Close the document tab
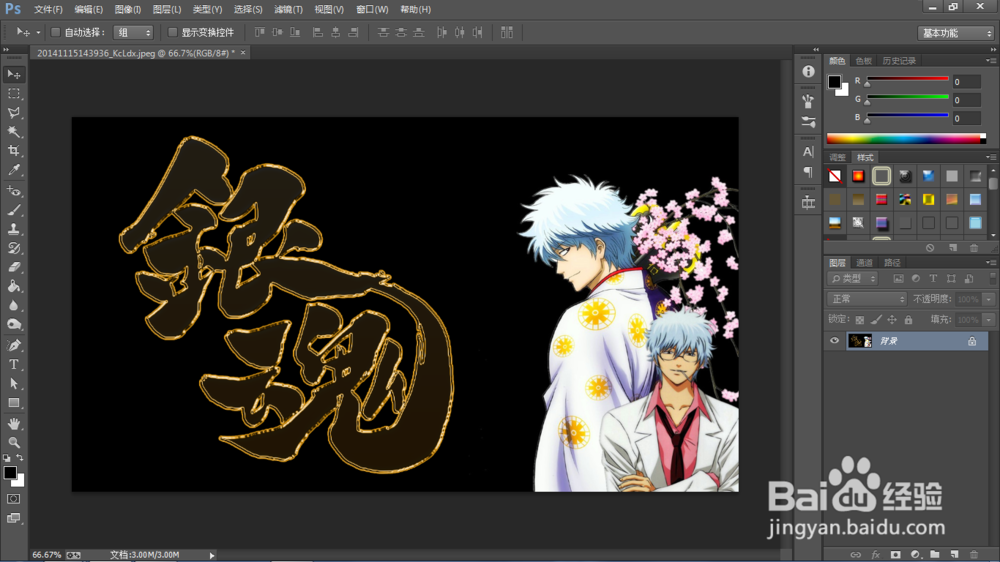Screen dimensions: 1000x562 coord(243,53)
